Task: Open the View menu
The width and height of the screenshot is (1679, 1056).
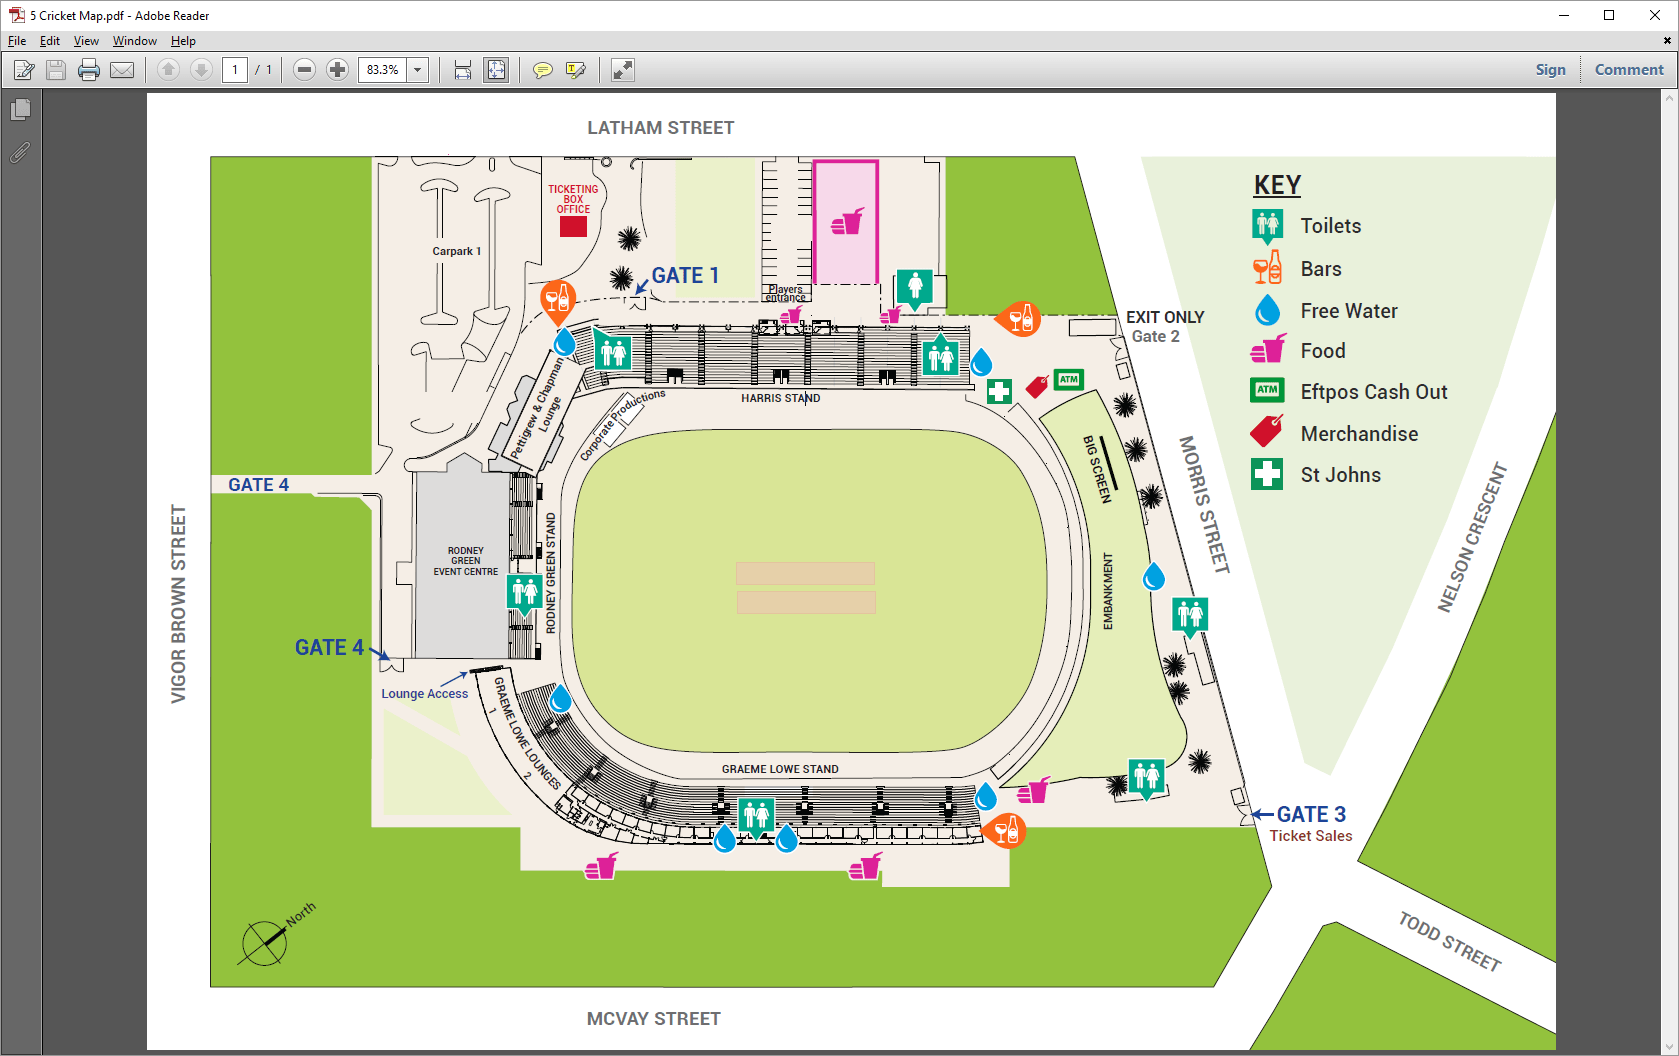Action: pos(86,41)
